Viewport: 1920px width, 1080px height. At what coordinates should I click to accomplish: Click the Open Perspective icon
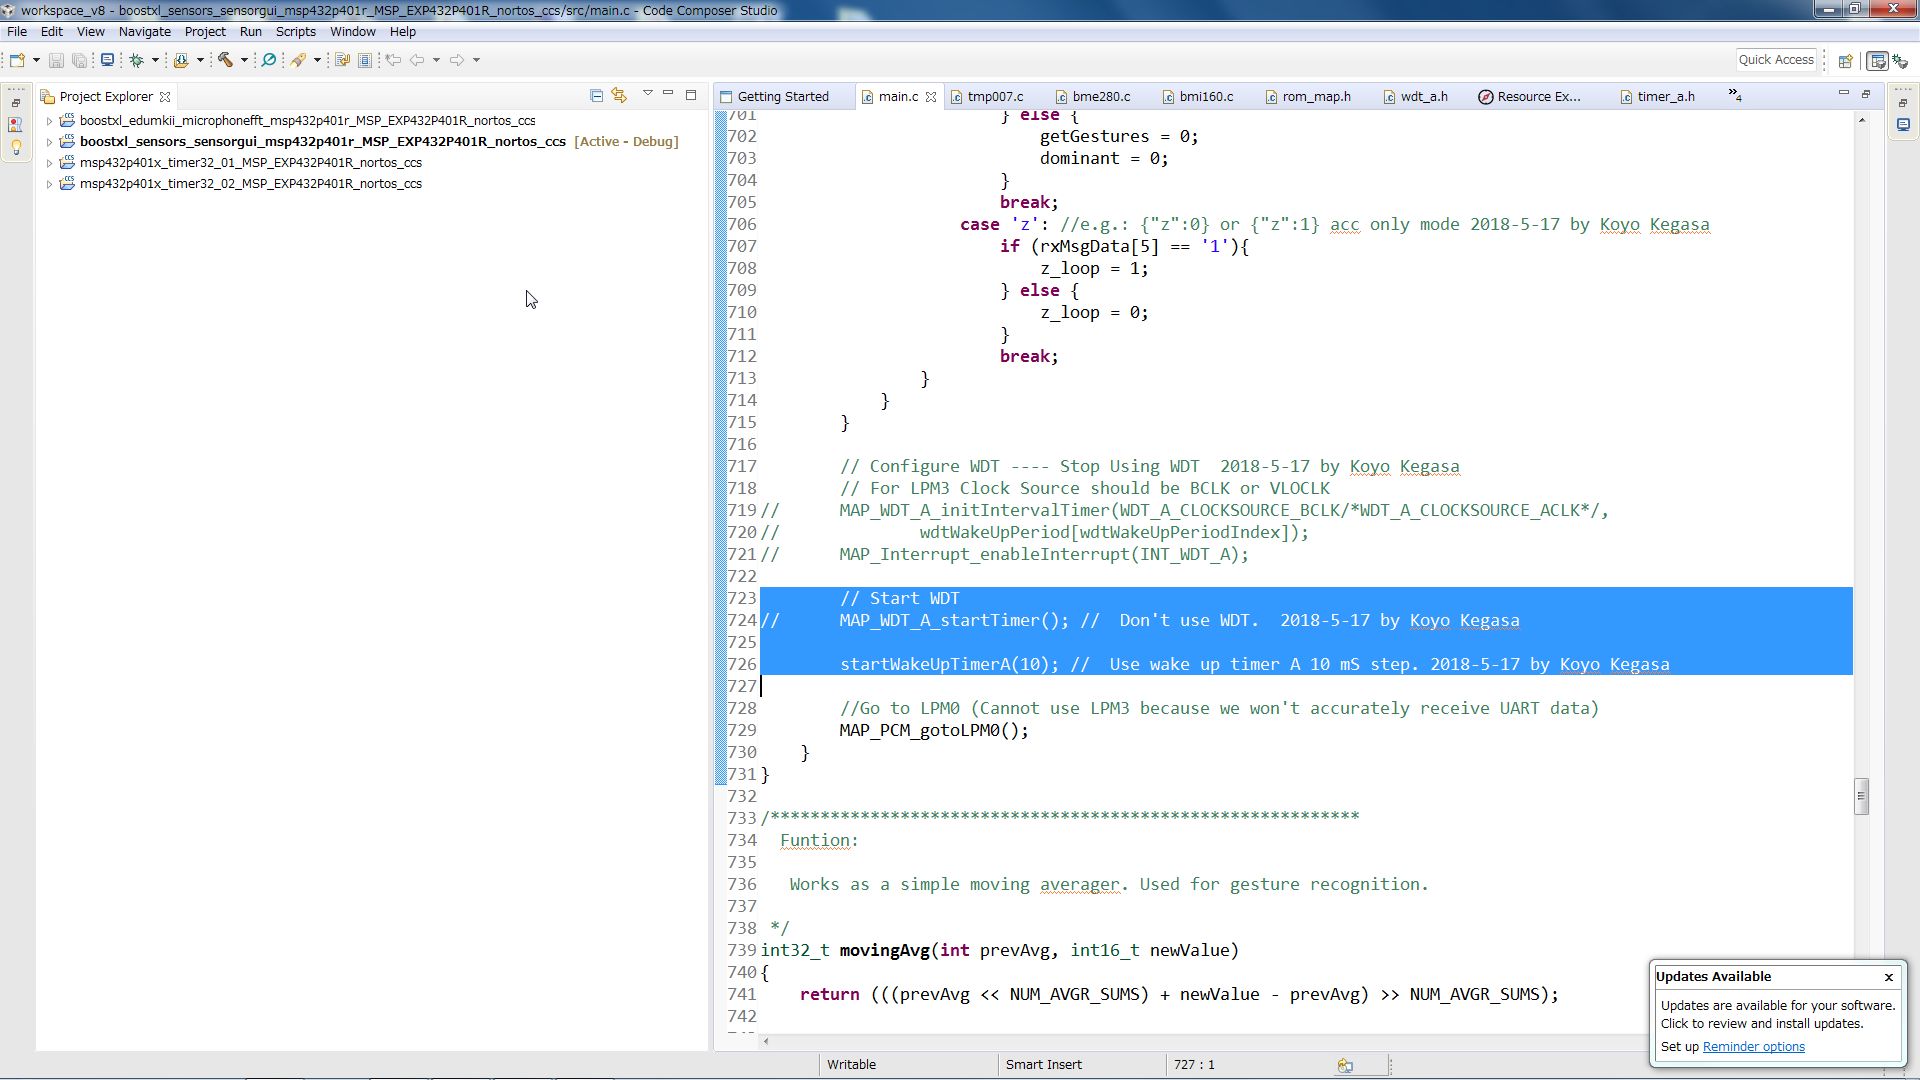tap(1845, 61)
